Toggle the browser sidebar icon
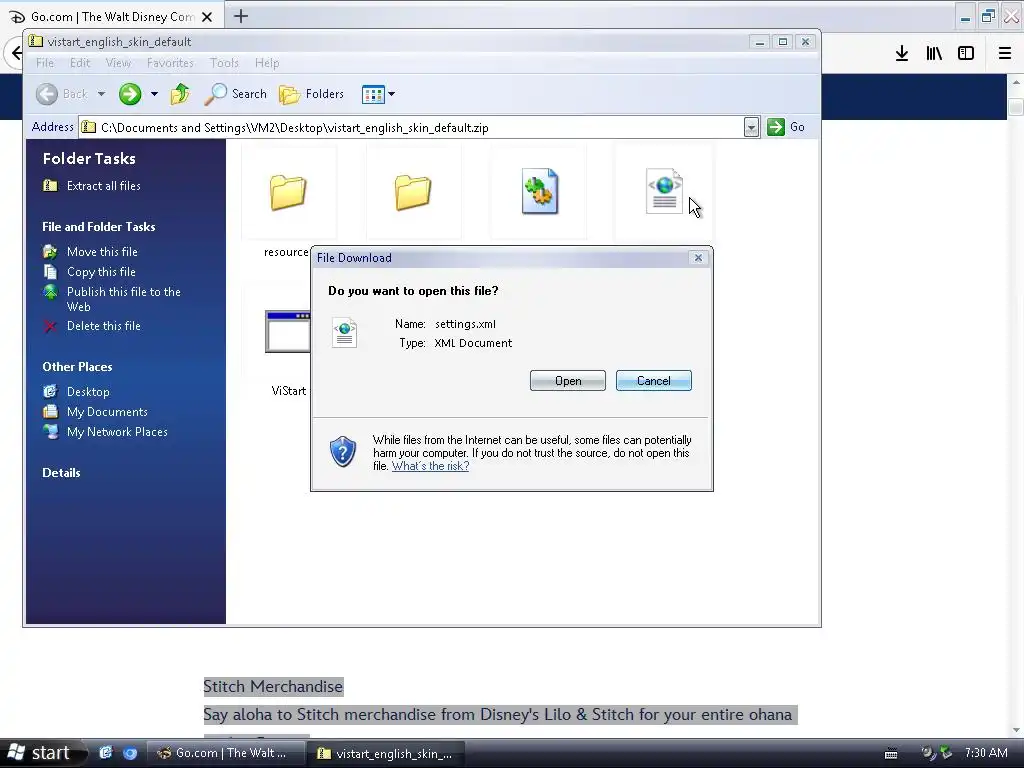Image resolution: width=1024 pixels, height=768 pixels. point(966,53)
